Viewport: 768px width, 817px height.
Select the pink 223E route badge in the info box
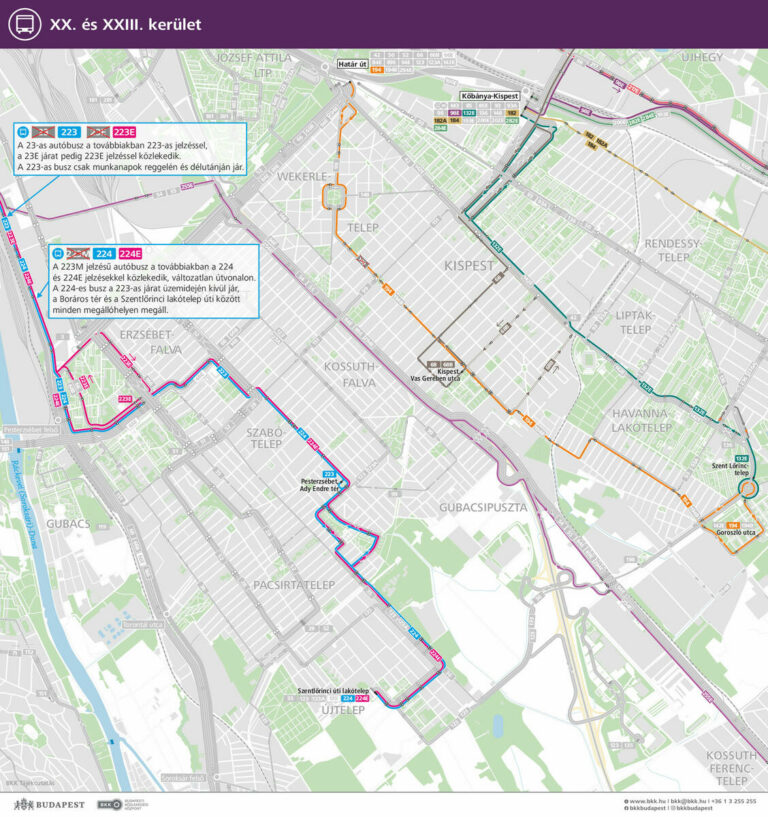coord(125,132)
